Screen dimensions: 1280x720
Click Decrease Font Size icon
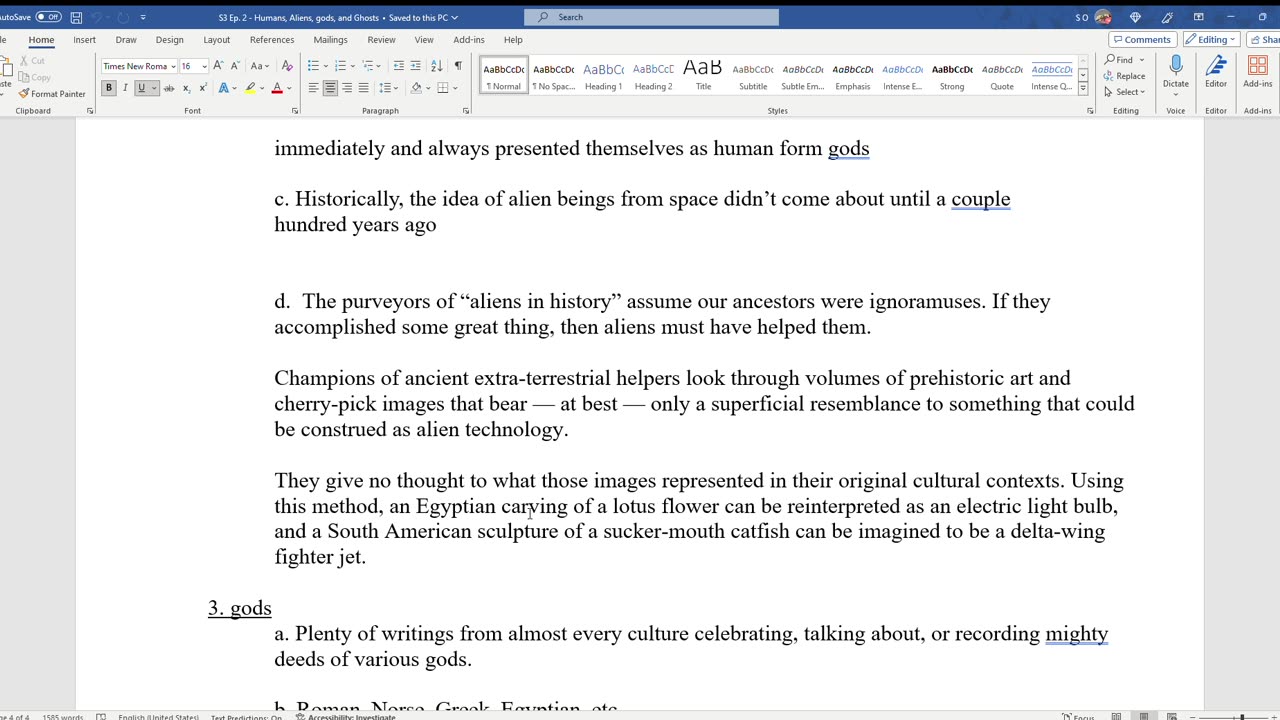[235, 66]
